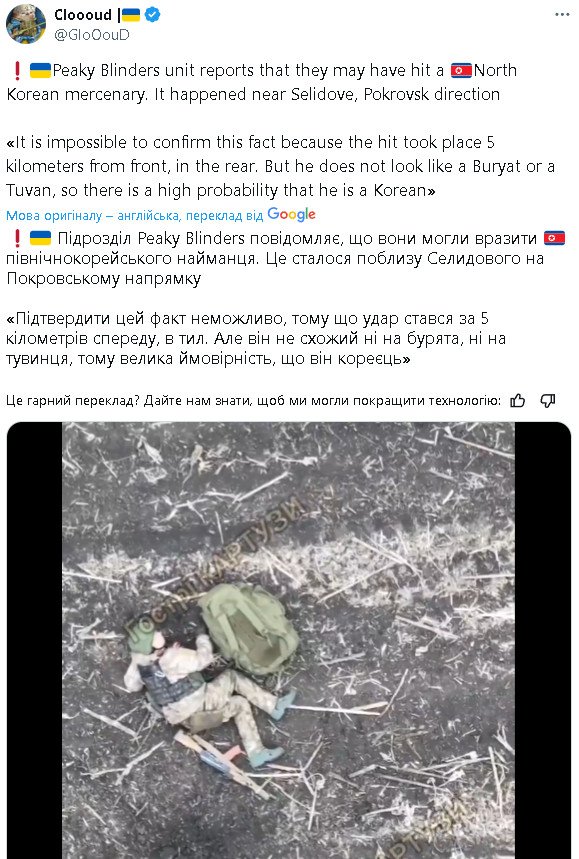Open the three-dots more options menu
This screenshot has width=579, height=859.
pos(561,15)
